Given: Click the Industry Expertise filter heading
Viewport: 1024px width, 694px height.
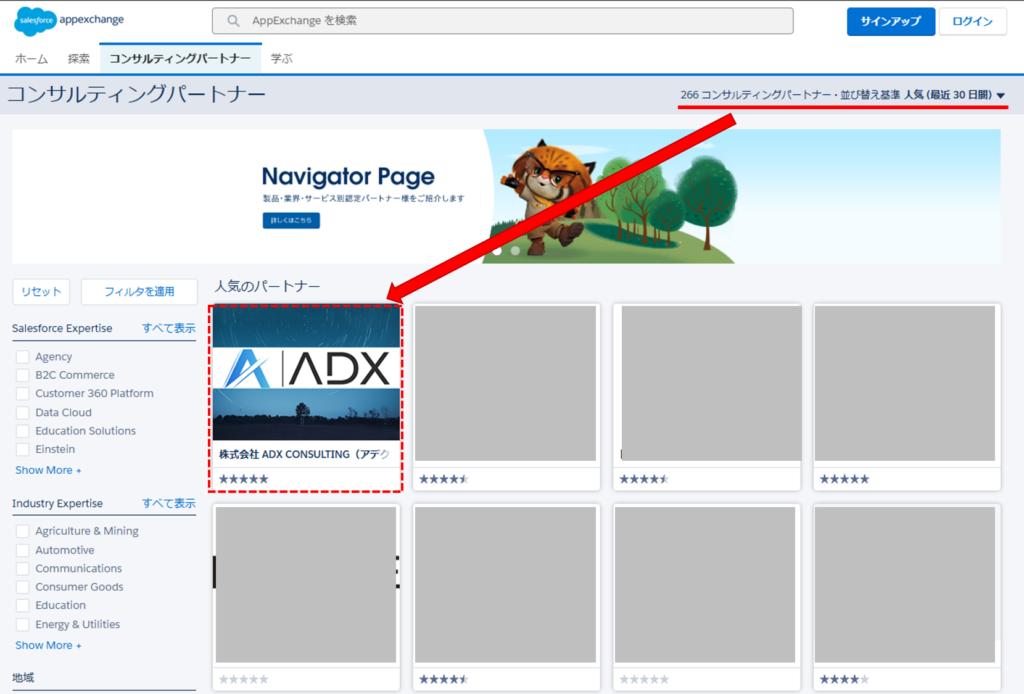Looking at the screenshot, I should 57,503.
